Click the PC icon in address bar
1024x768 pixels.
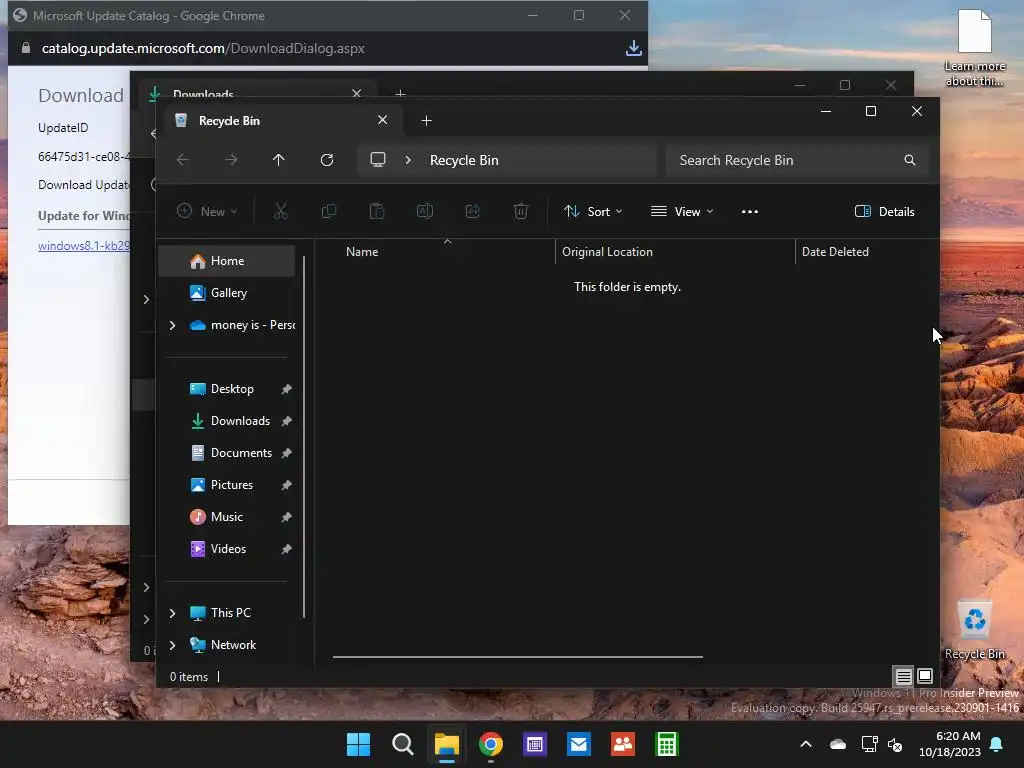[x=377, y=160]
